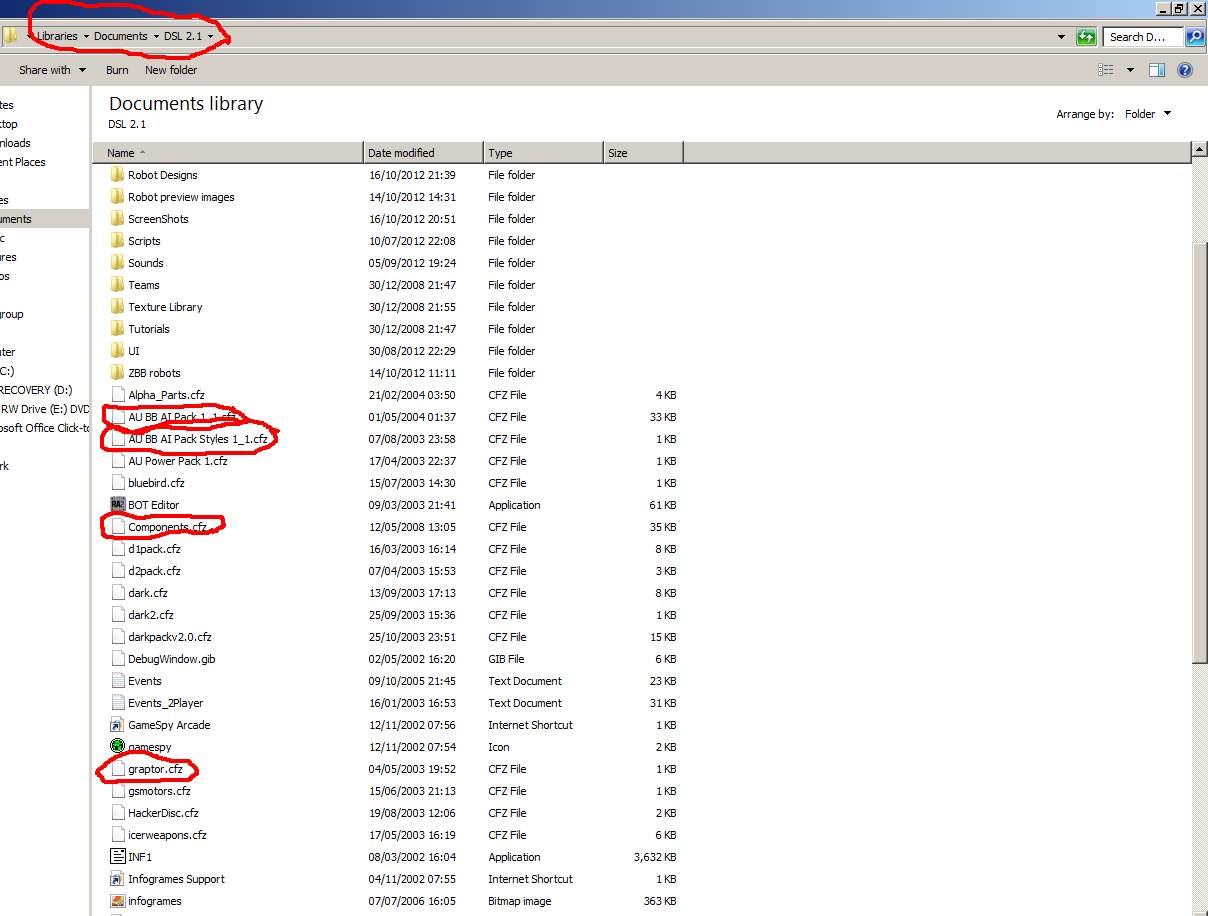Click the New folder button
The width and height of the screenshot is (1208, 916).
click(x=171, y=70)
